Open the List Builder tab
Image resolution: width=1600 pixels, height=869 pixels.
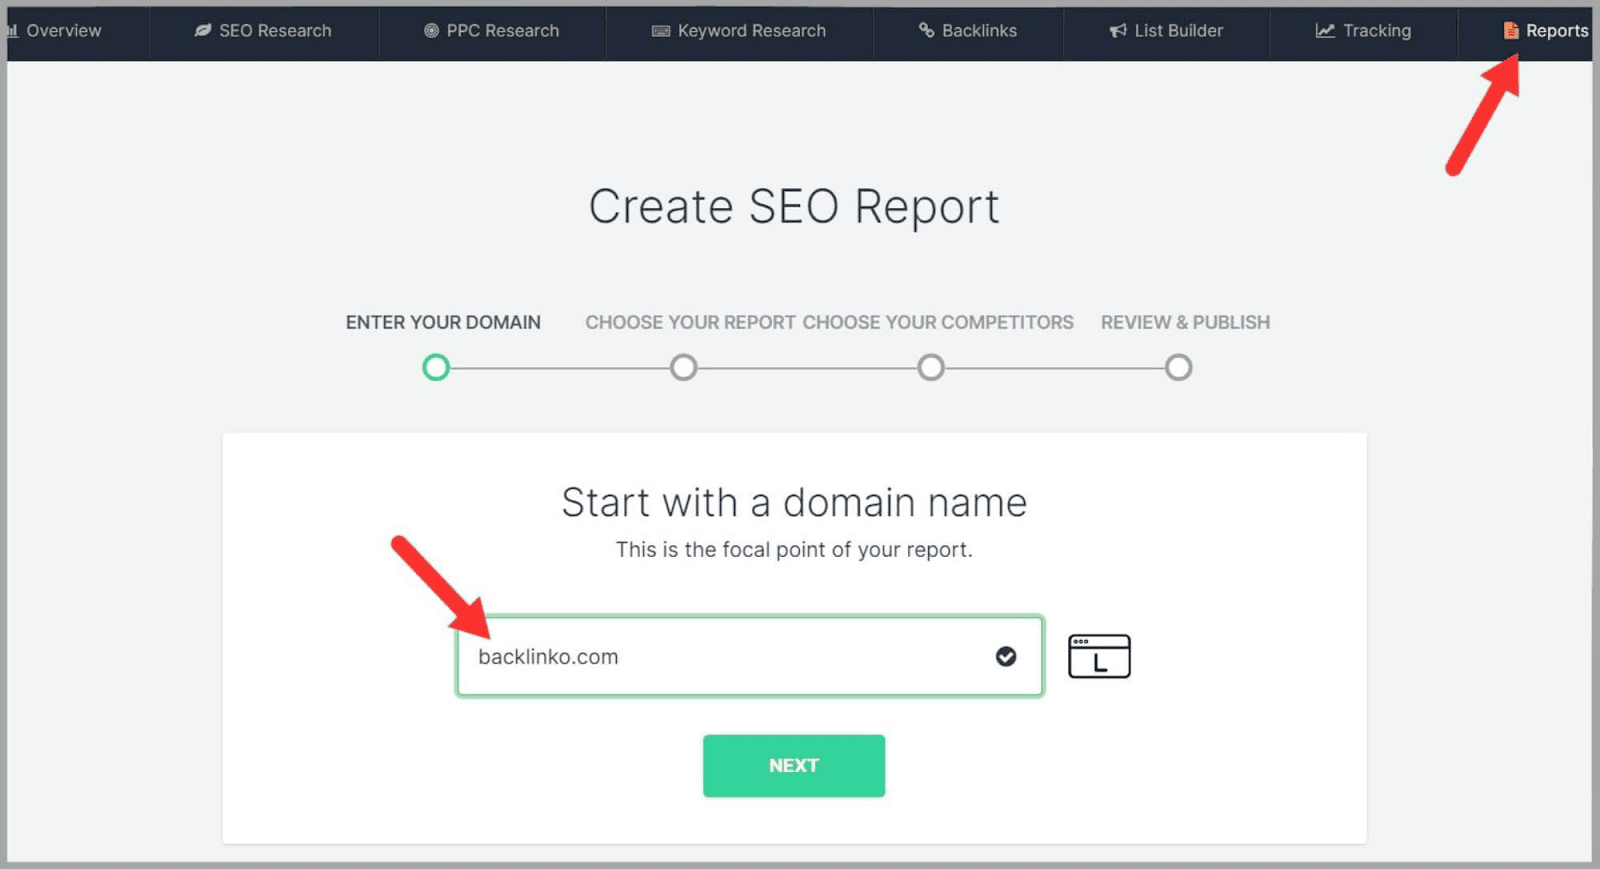click(x=1166, y=31)
